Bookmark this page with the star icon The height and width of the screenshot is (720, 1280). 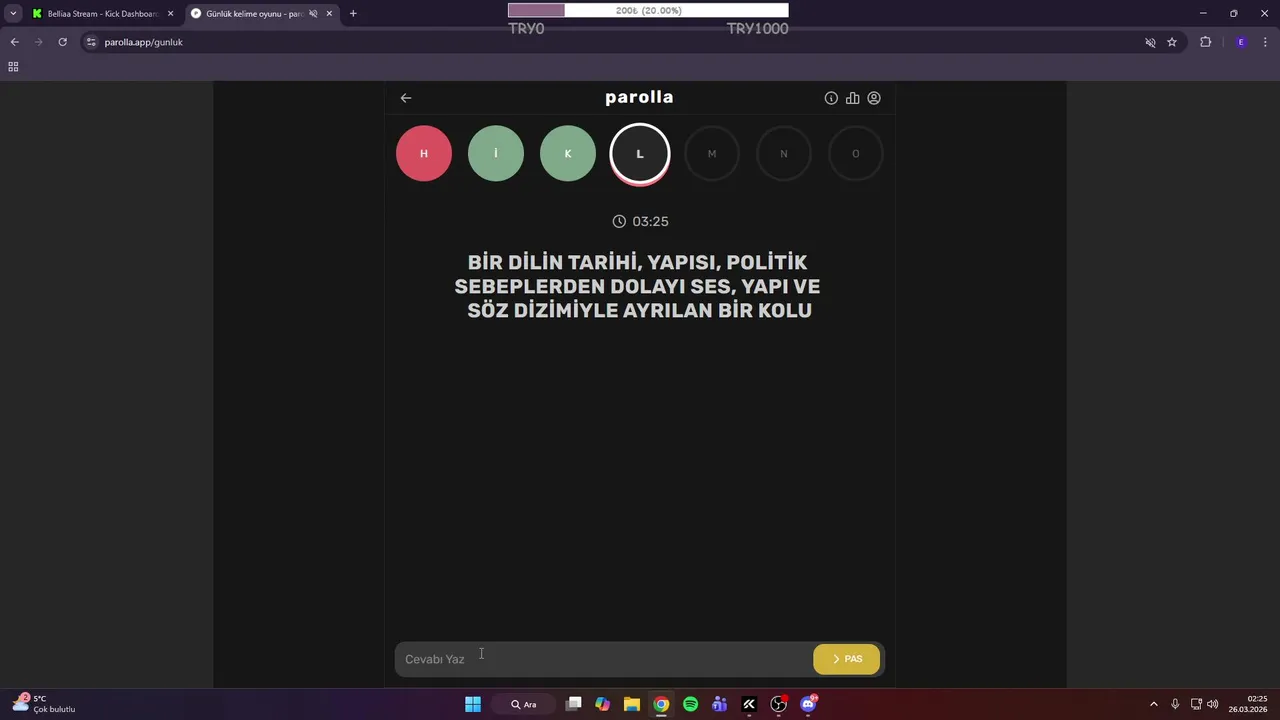point(1172,42)
